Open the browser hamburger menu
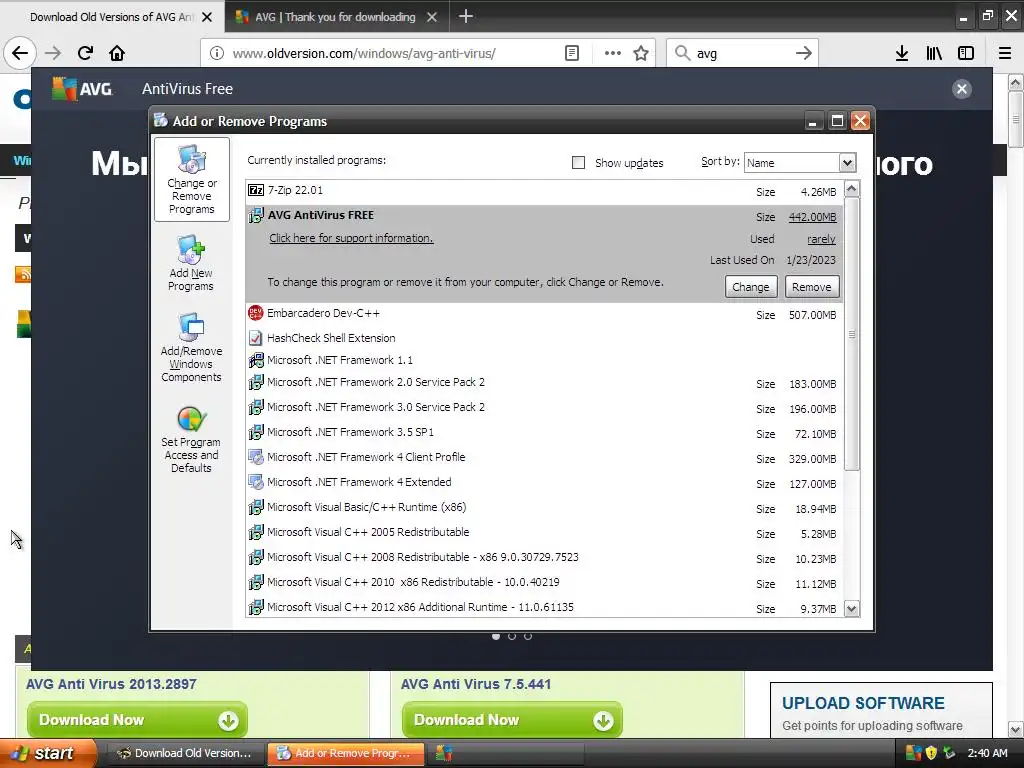 [1004, 53]
